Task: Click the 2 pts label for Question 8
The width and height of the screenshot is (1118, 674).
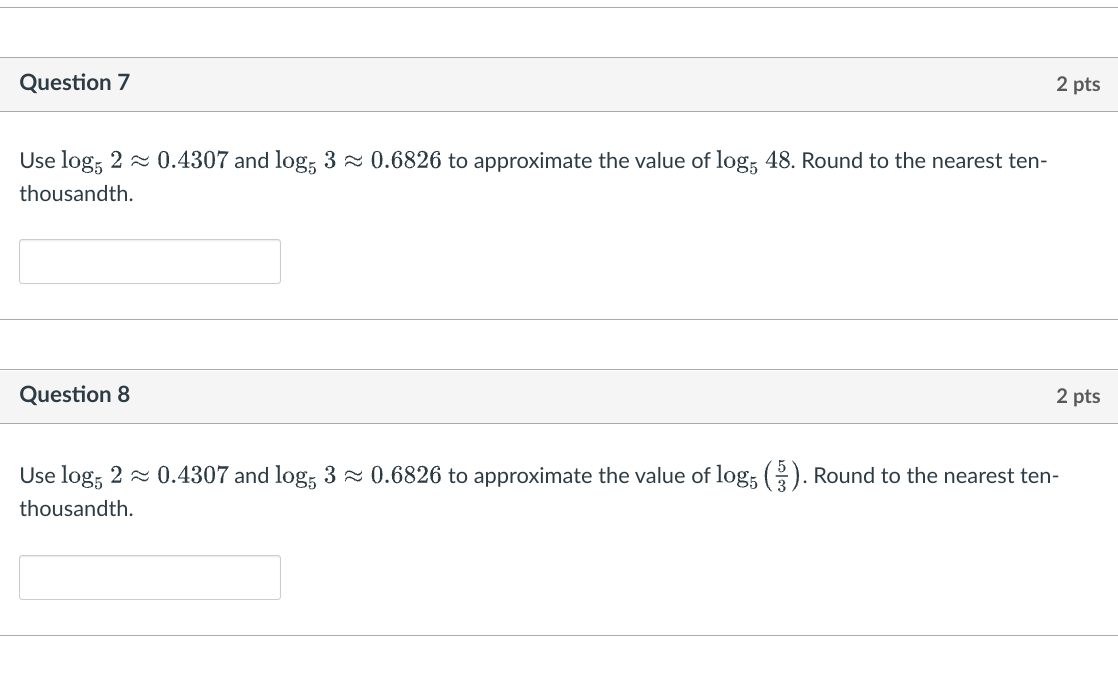Action: tap(1077, 396)
